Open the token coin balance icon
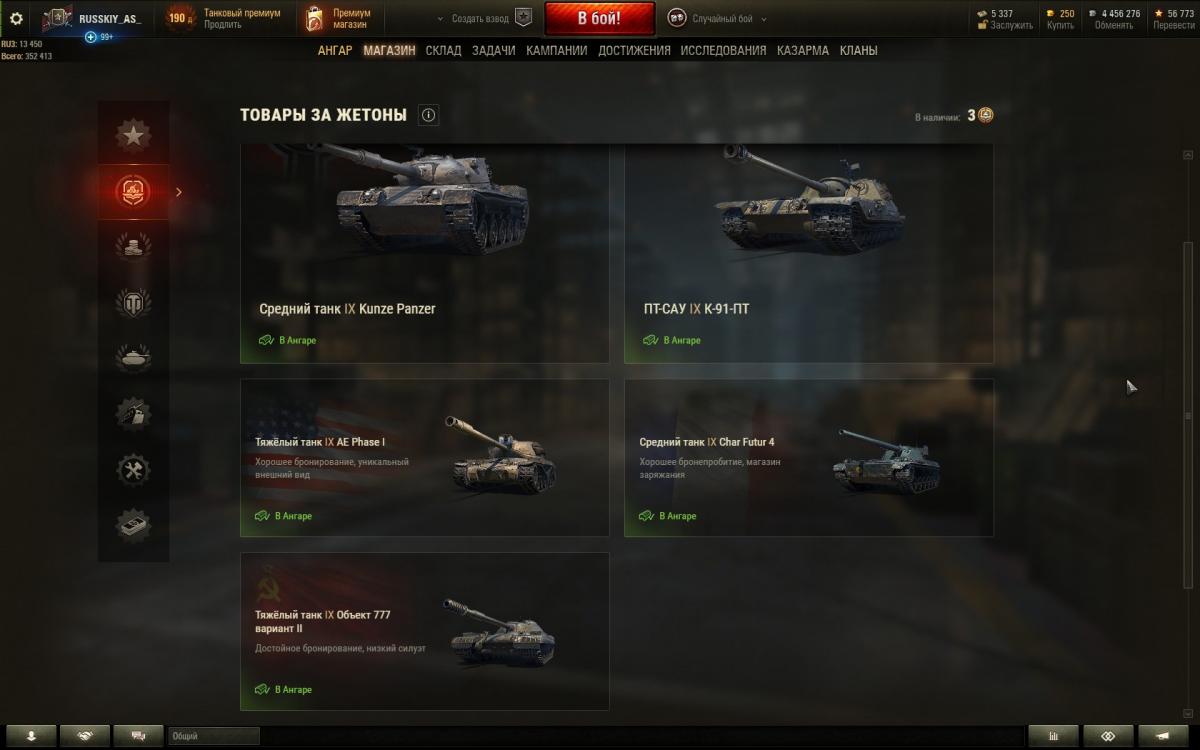The width and height of the screenshot is (1200, 750). [986, 115]
